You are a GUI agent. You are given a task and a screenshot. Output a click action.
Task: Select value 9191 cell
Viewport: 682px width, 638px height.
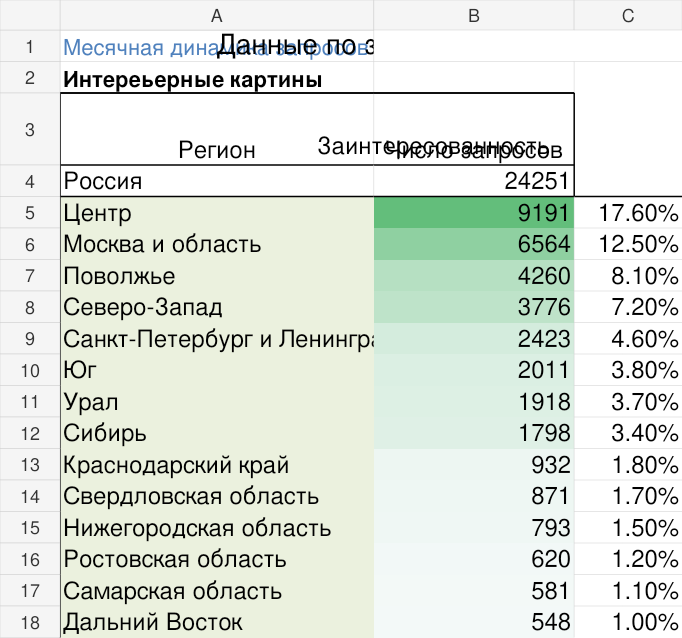(474, 212)
